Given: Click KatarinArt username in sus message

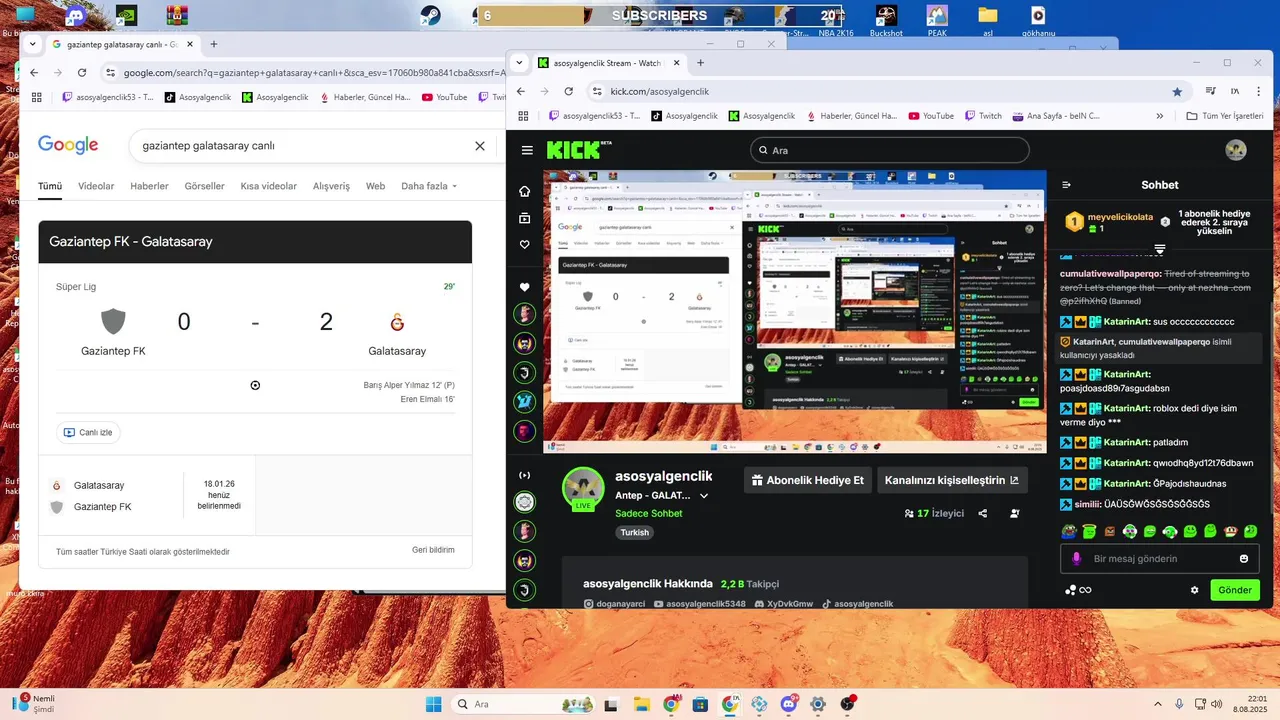Looking at the screenshot, I should click(x=1128, y=322).
